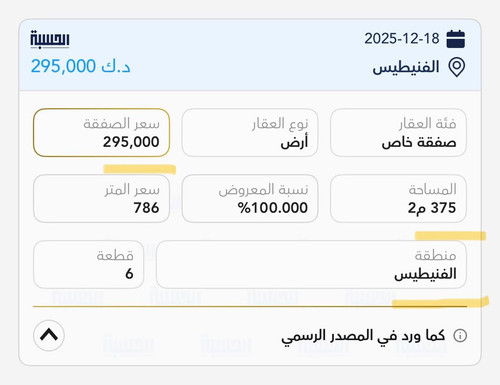
Task: Click the قطعة 6 box
Action: (x=89, y=264)
